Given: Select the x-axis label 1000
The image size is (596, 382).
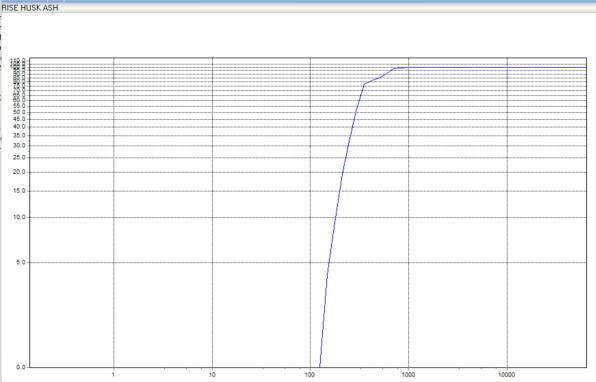Looking at the screenshot, I should (x=408, y=375).
